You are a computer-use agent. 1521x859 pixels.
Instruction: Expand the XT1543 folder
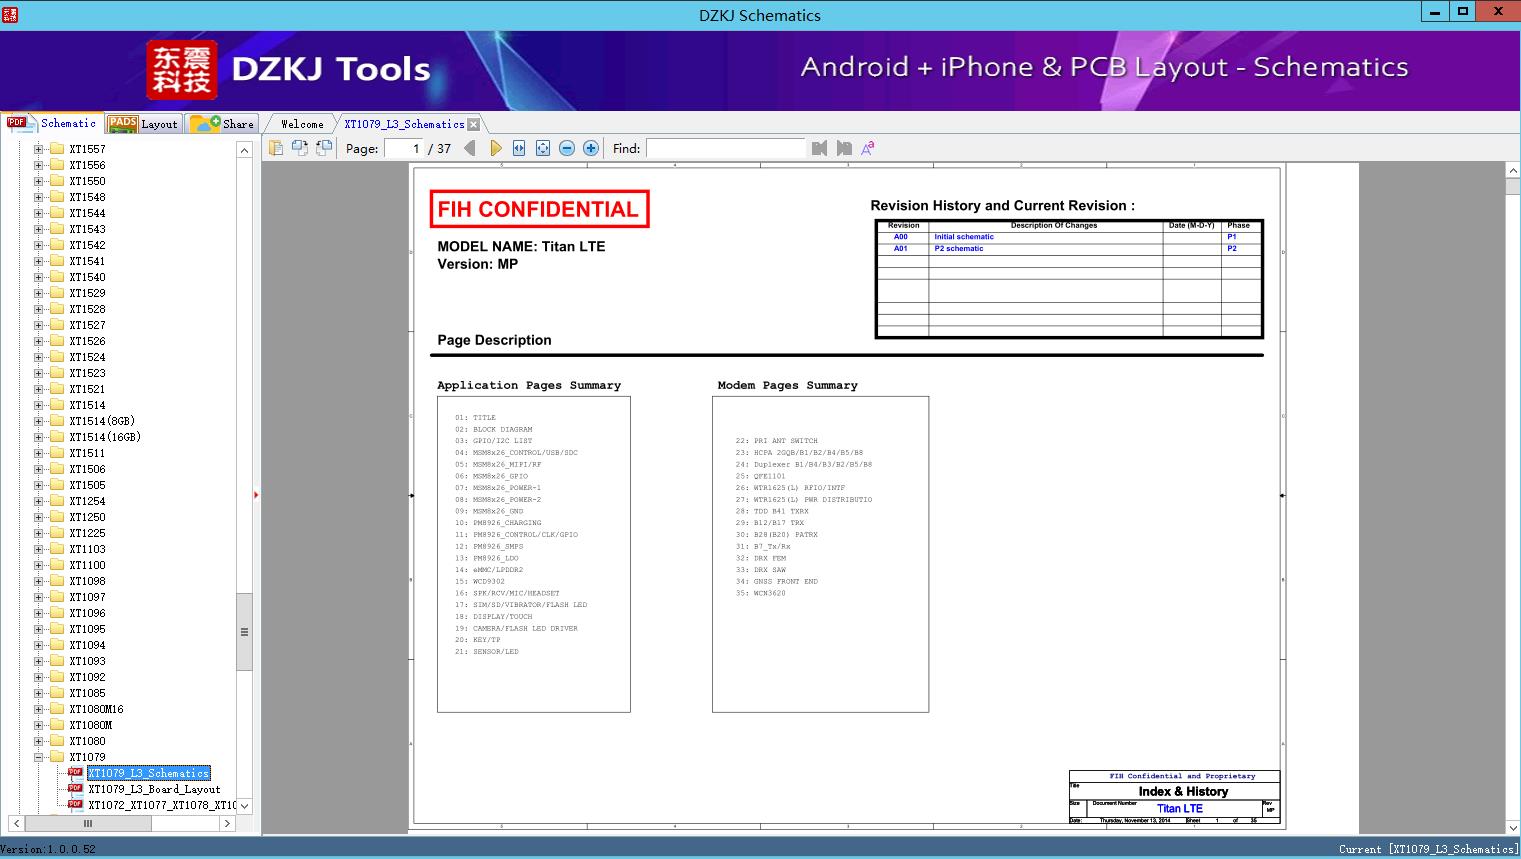tap(38, 229)
